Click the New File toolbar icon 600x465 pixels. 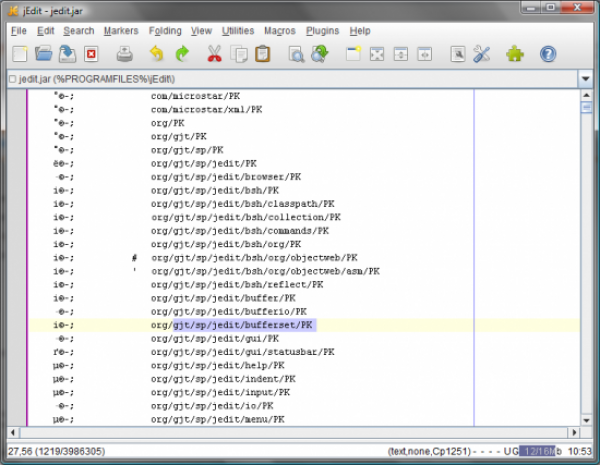click(x=20, y=54)
